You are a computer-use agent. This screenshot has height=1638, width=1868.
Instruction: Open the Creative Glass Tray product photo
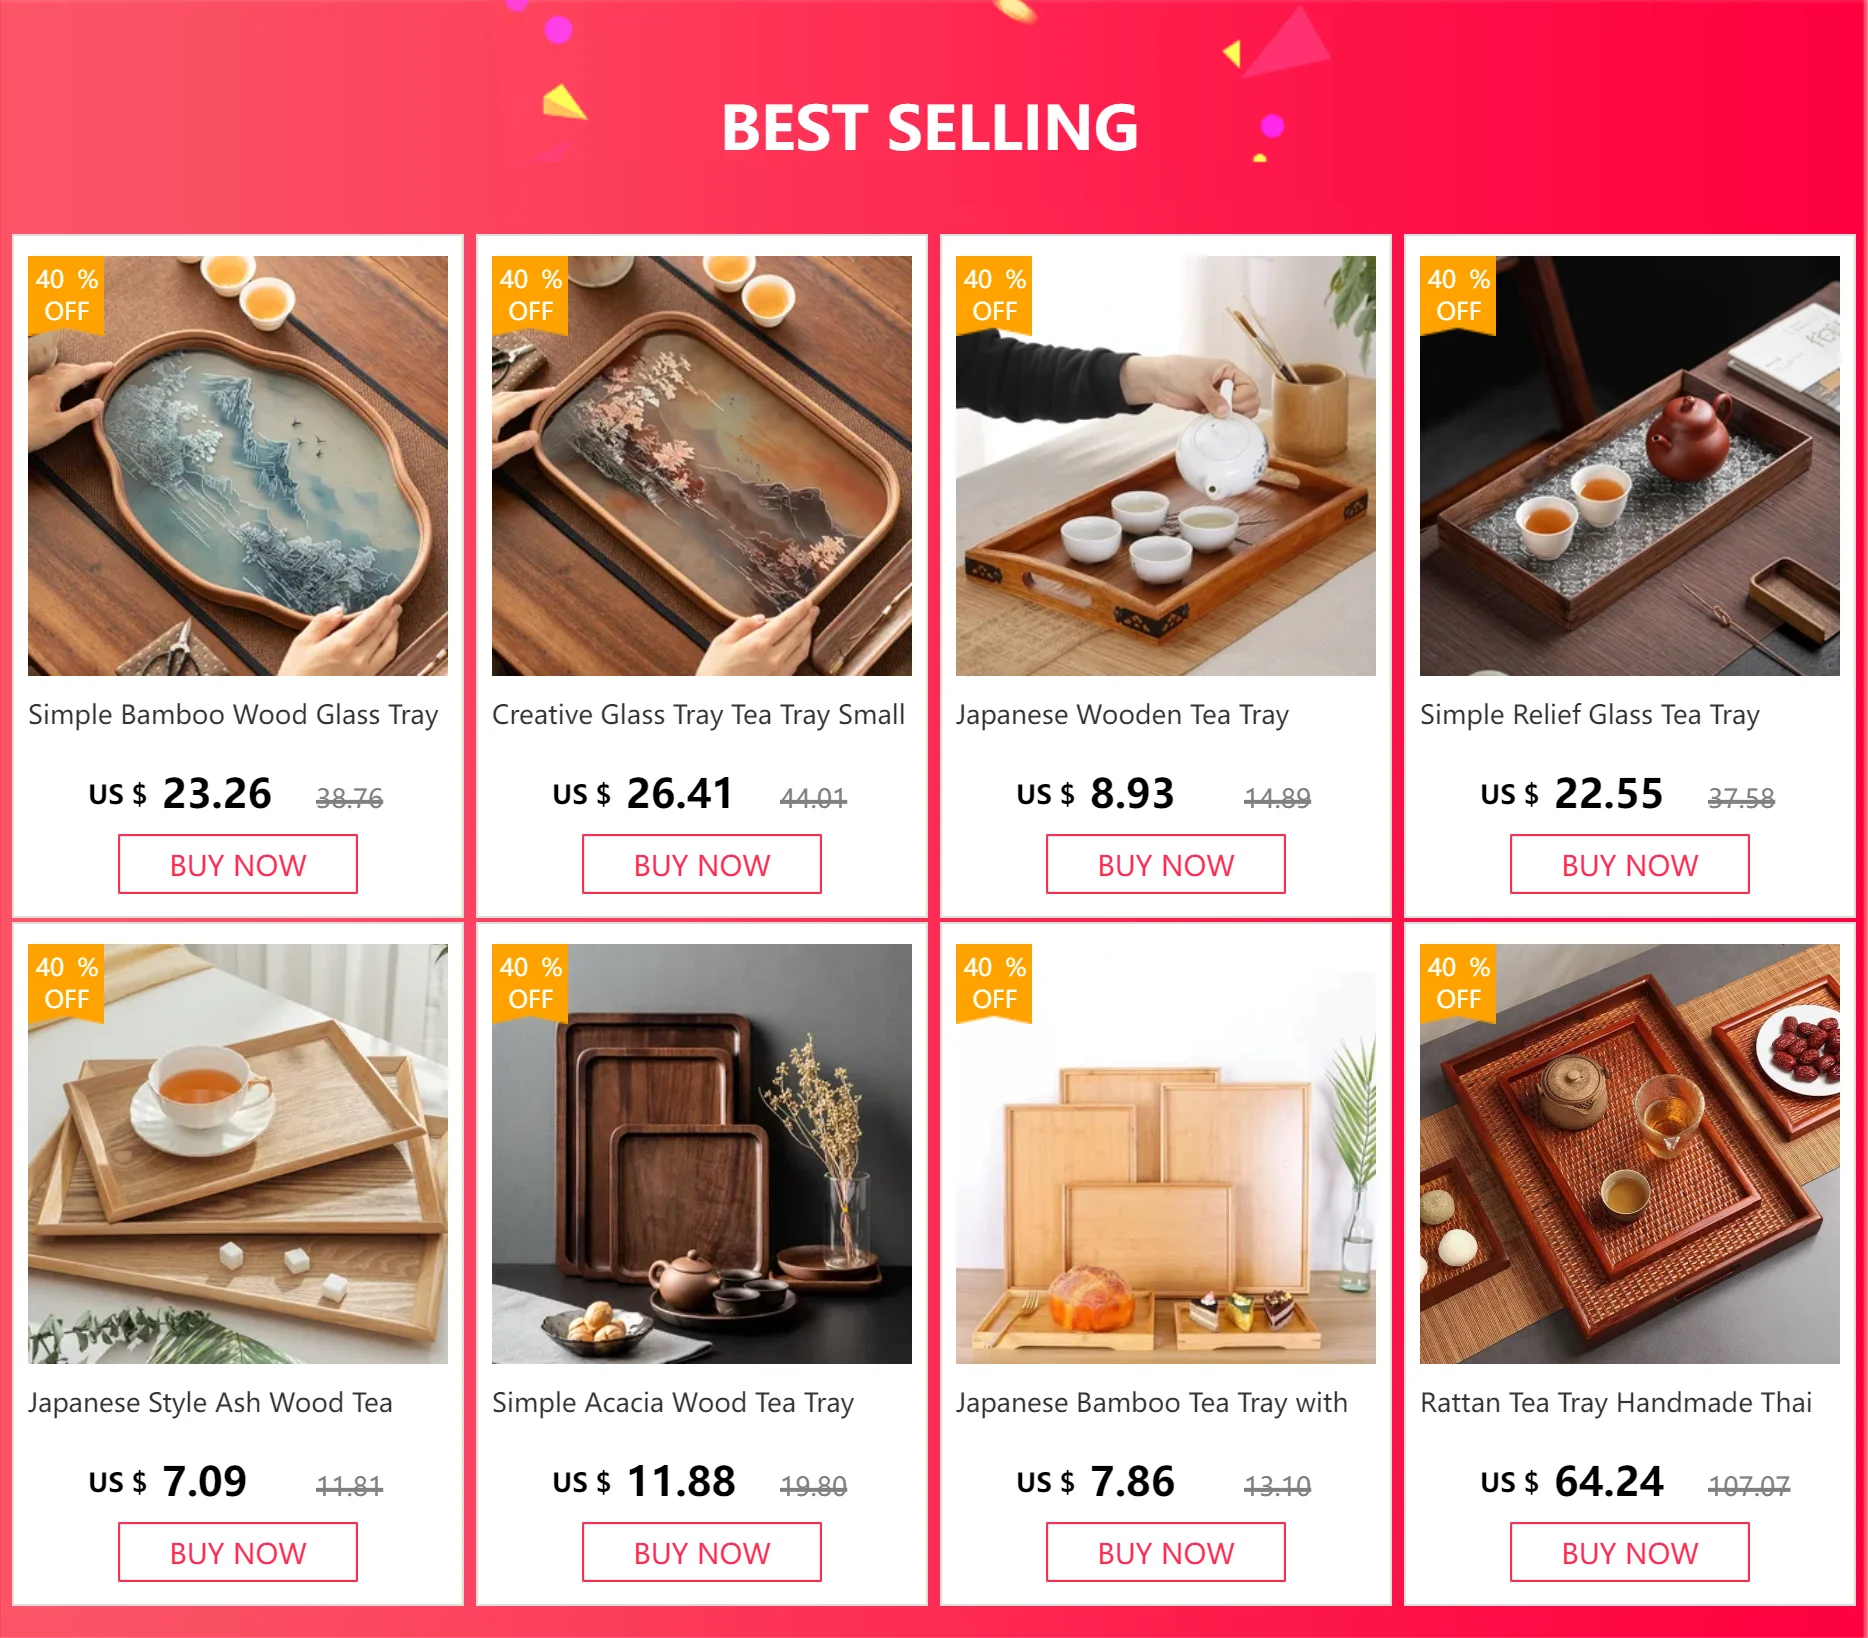click(x=702, y=466)
